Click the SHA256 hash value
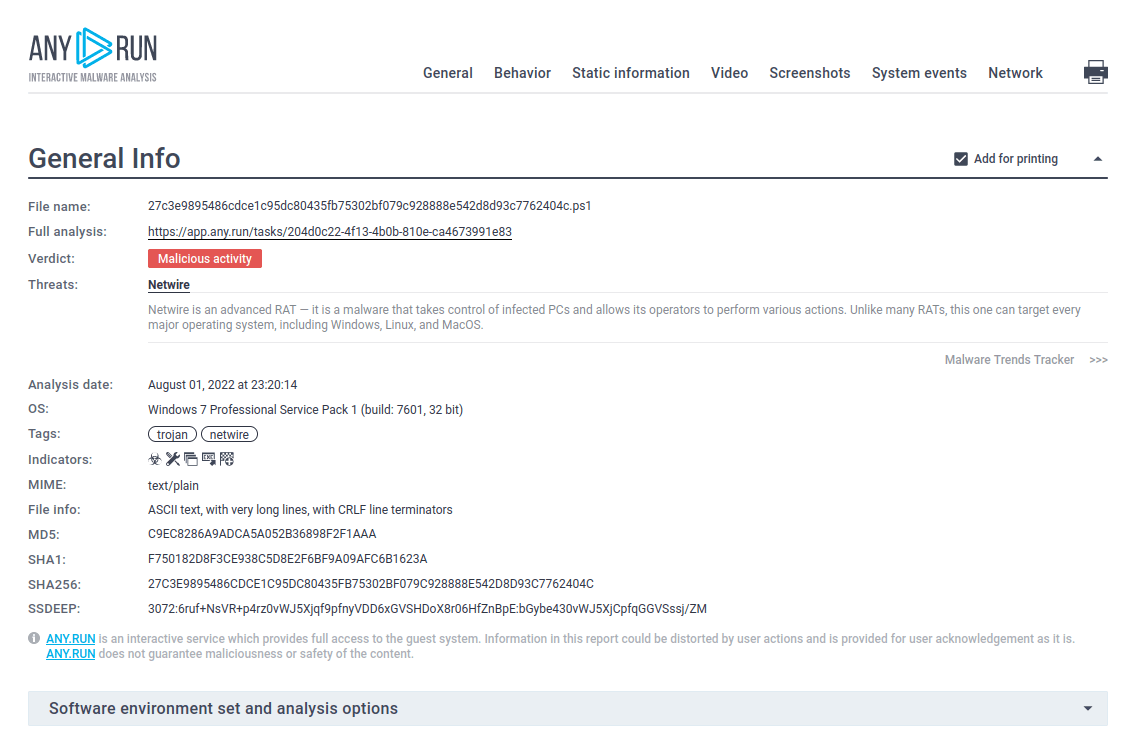The height and width of the screenshot is (748, 1135). tap(371, 584)
